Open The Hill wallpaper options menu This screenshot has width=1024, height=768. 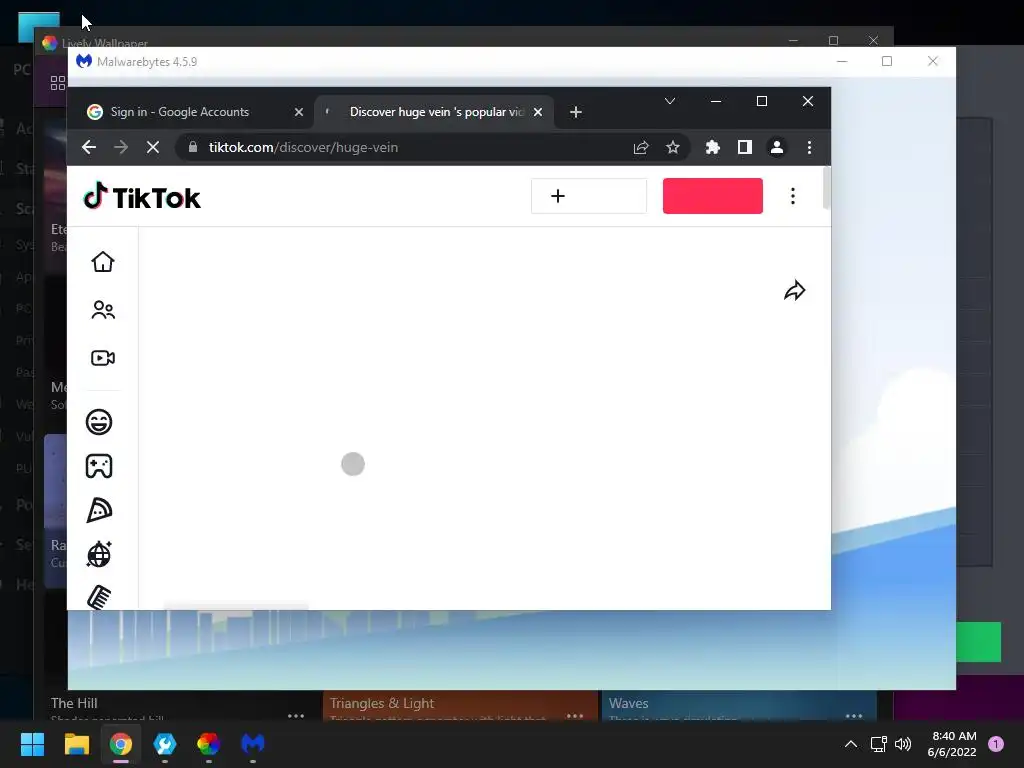pos(296,716)
